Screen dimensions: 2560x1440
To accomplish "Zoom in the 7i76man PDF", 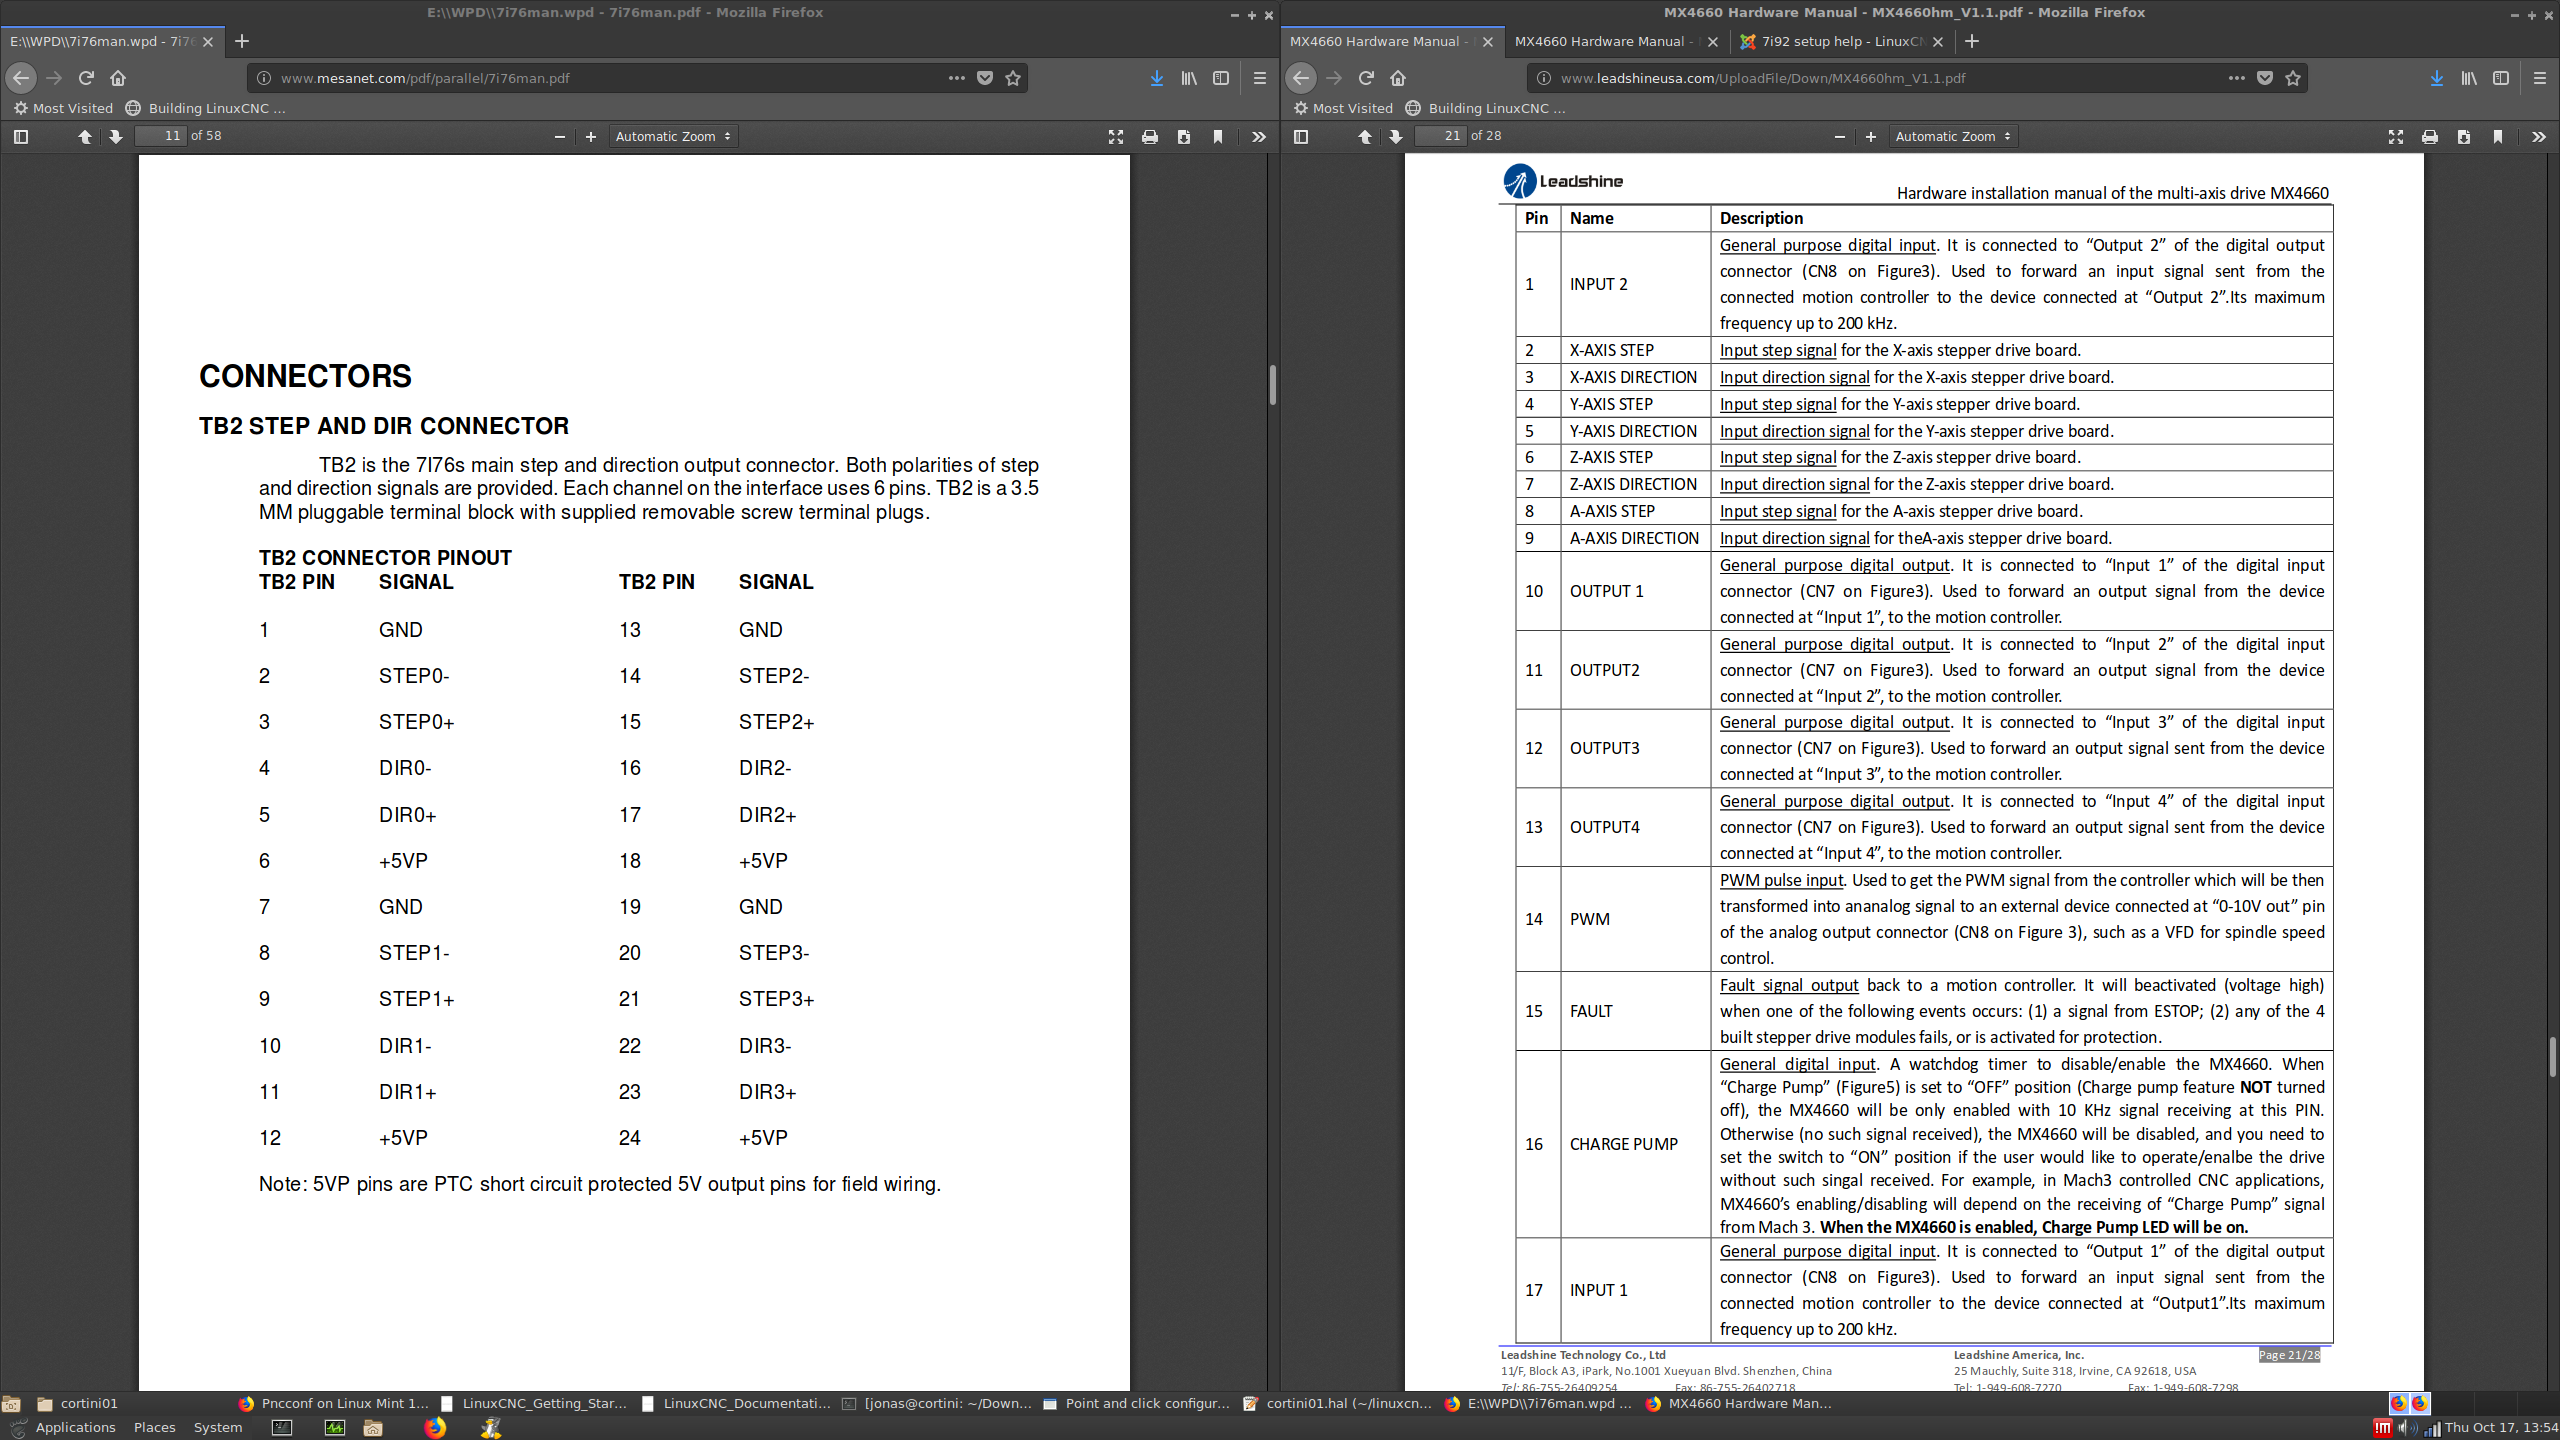I will click(x=591, y=136).
